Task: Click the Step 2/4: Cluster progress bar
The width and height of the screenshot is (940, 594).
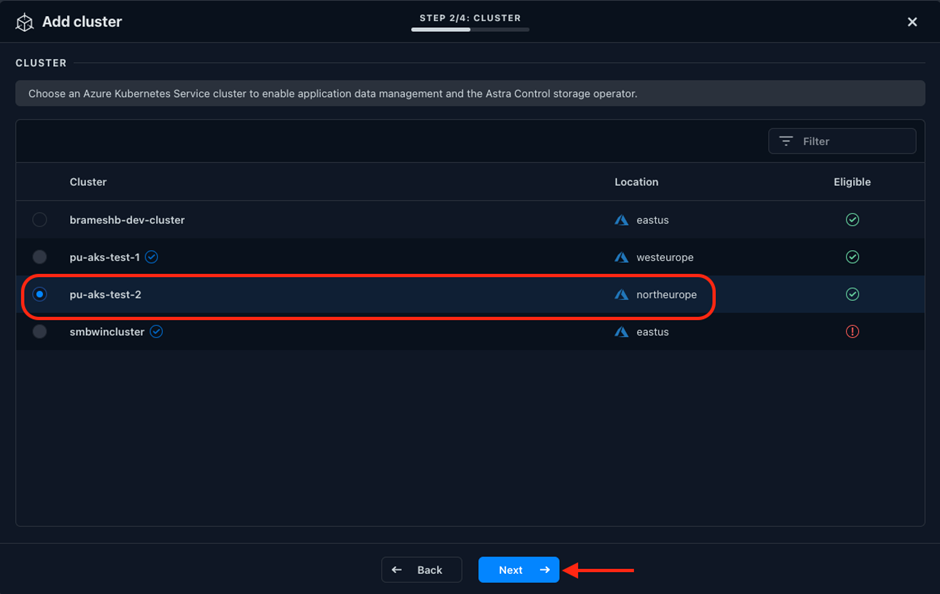Action: 470,29
